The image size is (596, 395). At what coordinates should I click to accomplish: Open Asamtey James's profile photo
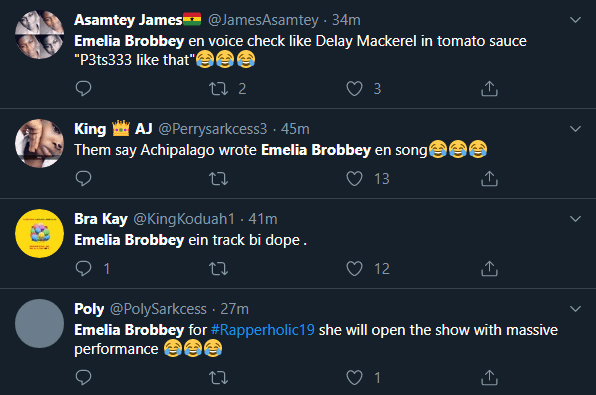pos(40,35)
